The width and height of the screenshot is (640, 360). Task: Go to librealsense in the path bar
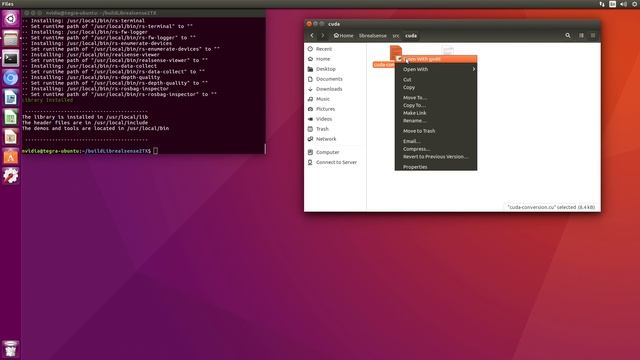[372, 36]
